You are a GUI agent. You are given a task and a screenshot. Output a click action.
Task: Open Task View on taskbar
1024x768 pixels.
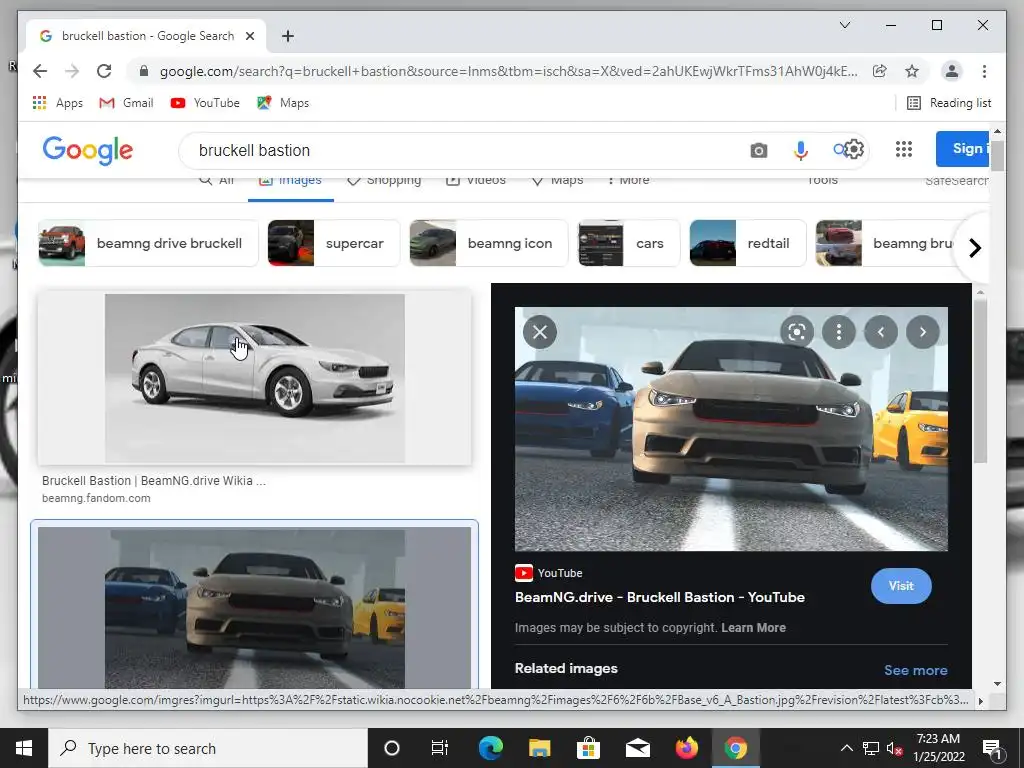pos(440,748)
